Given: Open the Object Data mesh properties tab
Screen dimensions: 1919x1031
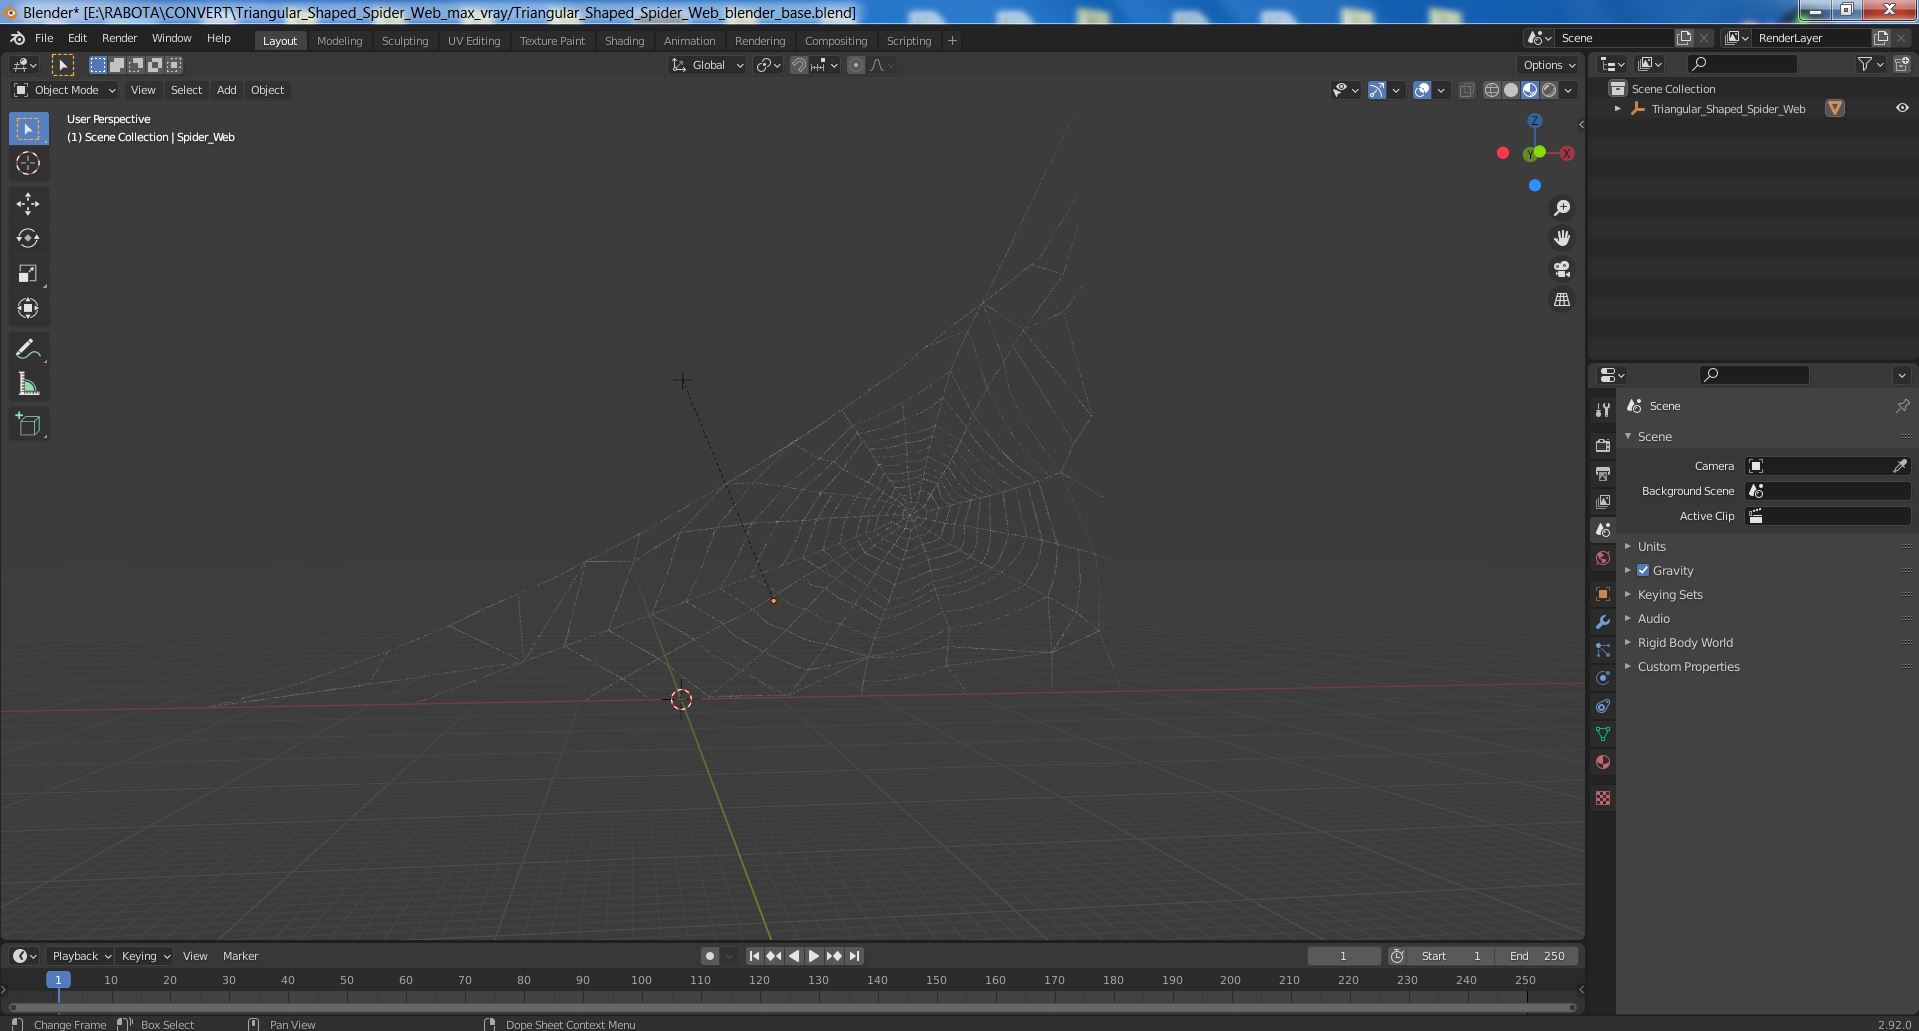Looking at the screenshot, I should 1603,734.
